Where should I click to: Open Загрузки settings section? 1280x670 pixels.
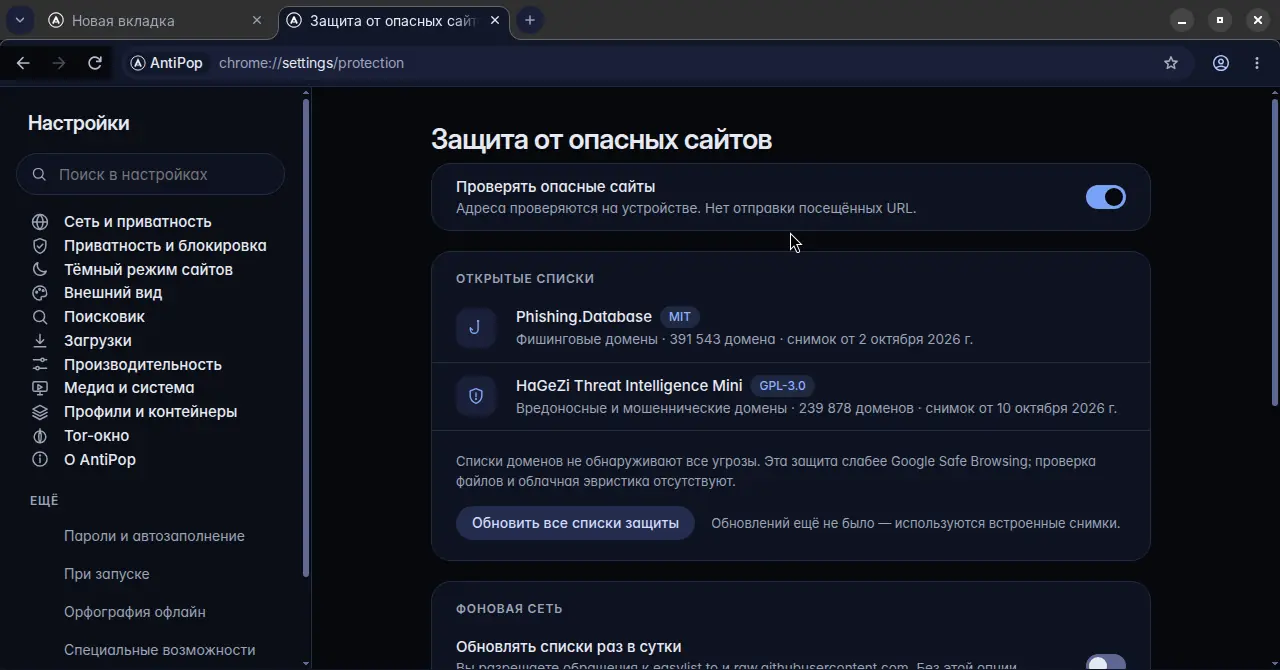tap(98, 340)
